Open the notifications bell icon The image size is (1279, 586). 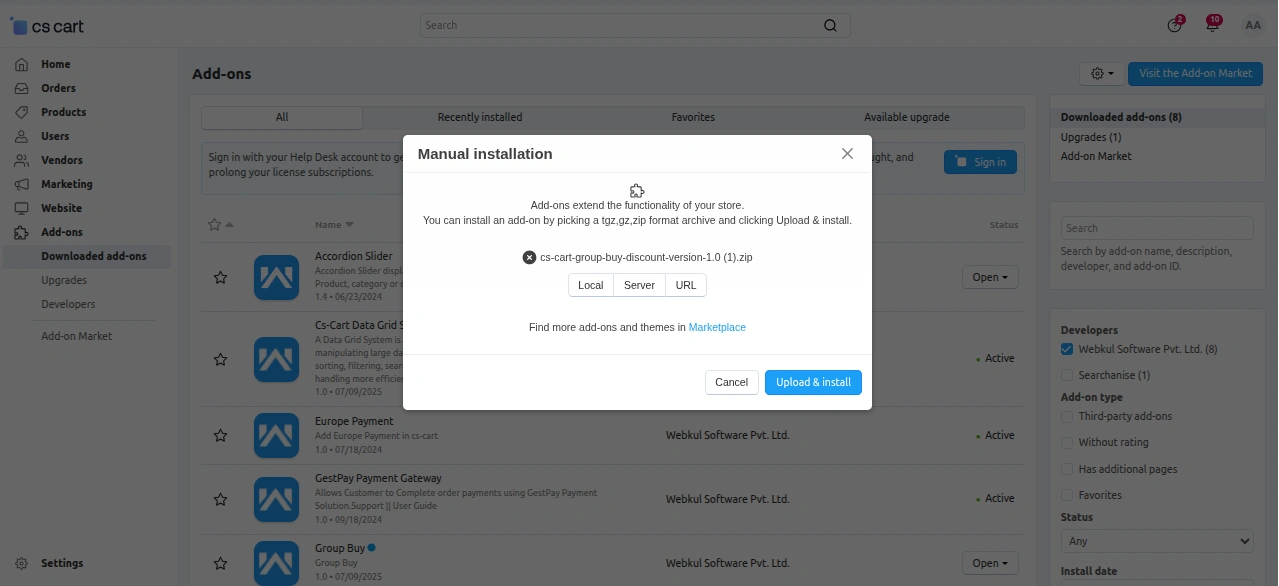tap(1211, 24)
